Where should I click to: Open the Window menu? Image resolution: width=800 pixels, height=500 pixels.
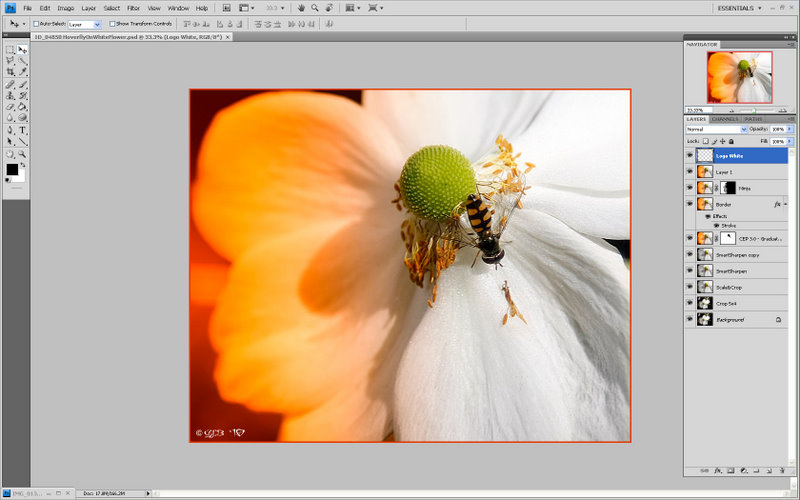(178, 8)
